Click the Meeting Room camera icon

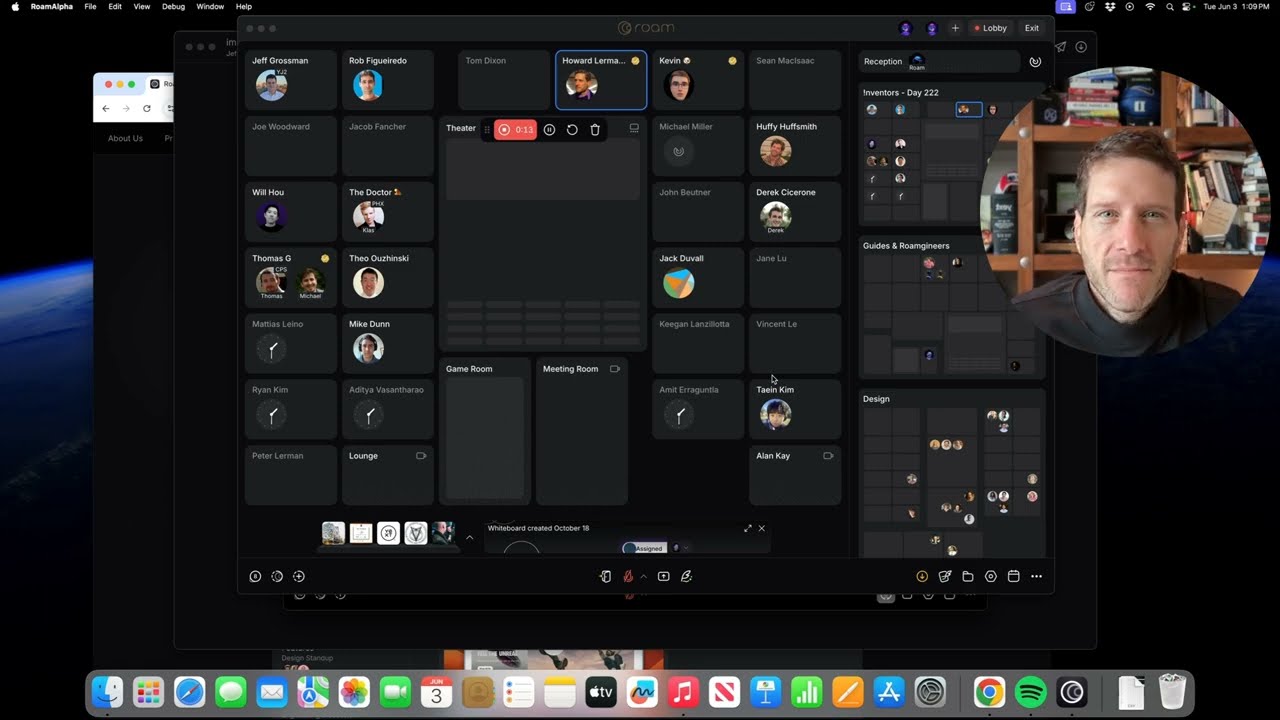(615, 369)
